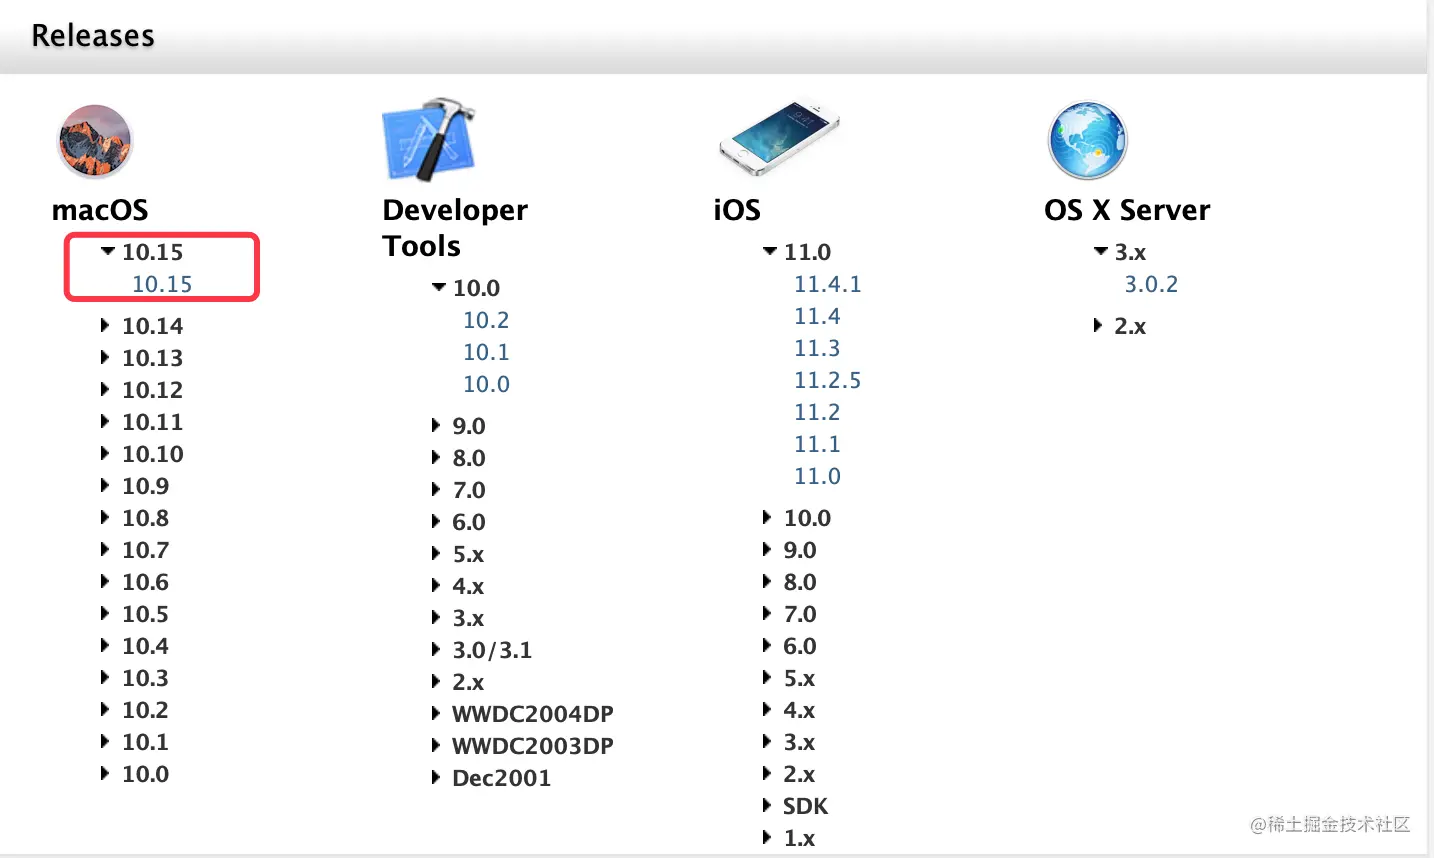Open iOS 11.2 release link
Screen dimensions: 1434x858
(817, 412)
